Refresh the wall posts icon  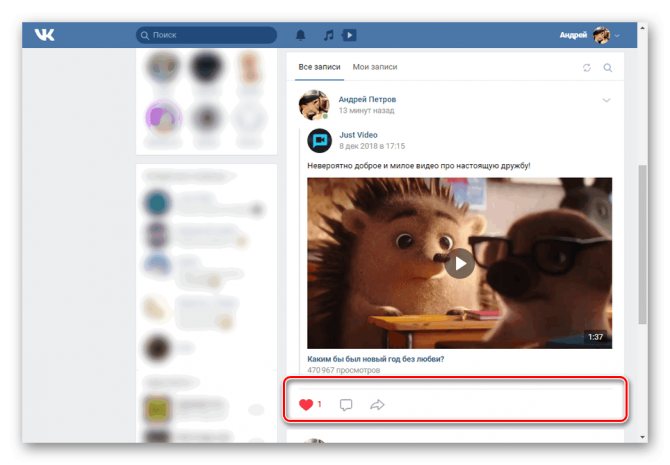587,68
